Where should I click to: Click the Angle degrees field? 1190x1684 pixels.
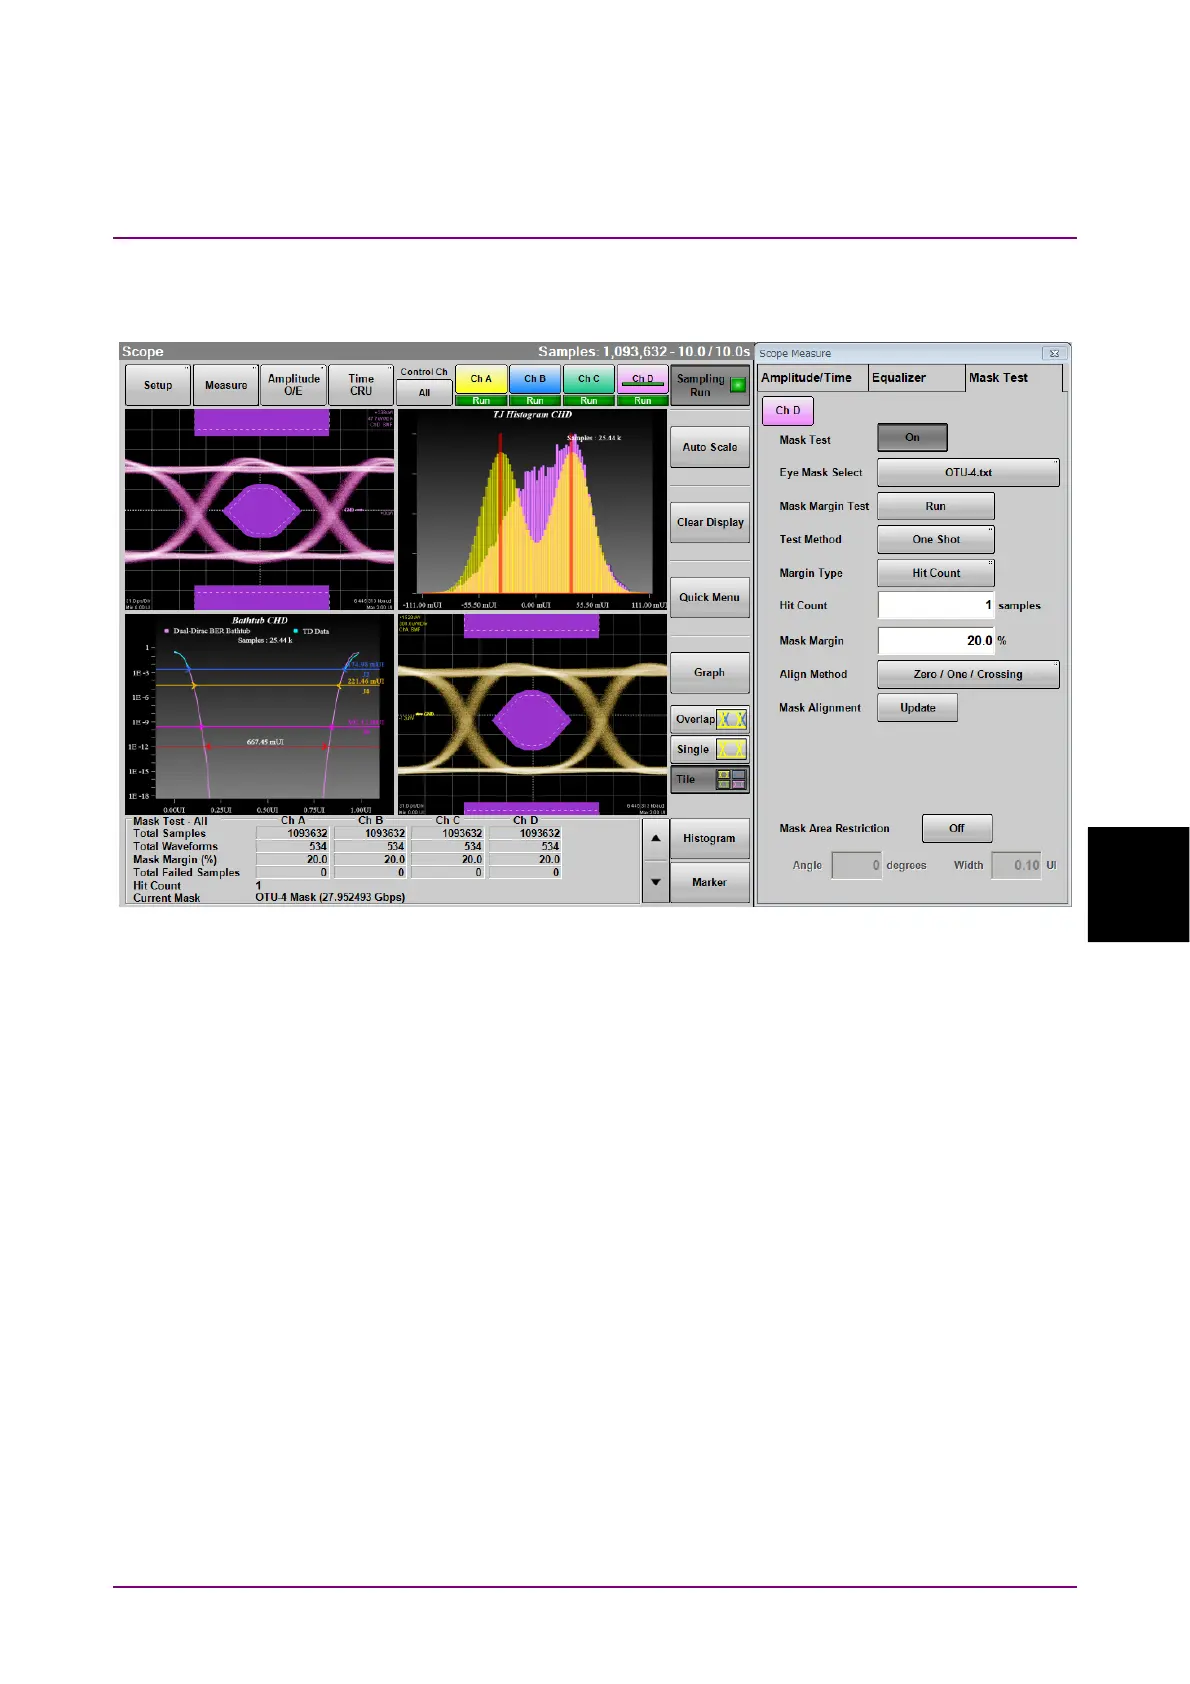click(857, 865)
